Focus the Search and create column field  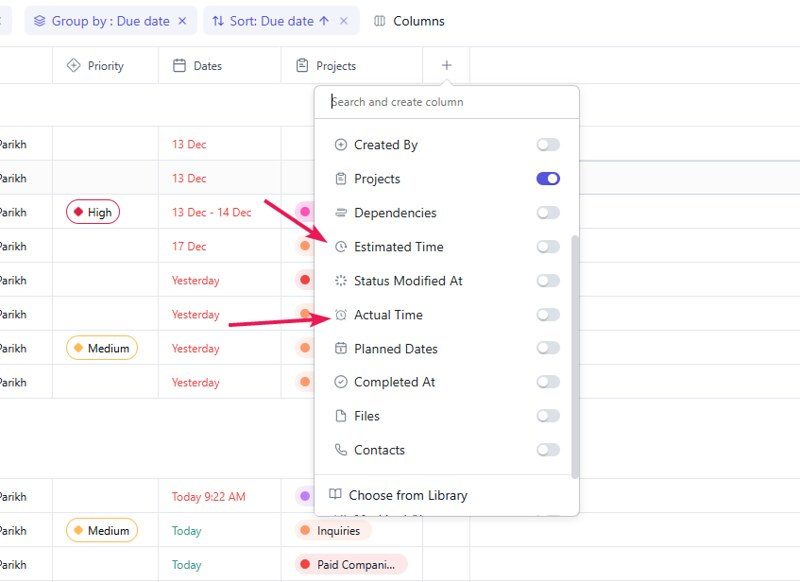point(446,102)
